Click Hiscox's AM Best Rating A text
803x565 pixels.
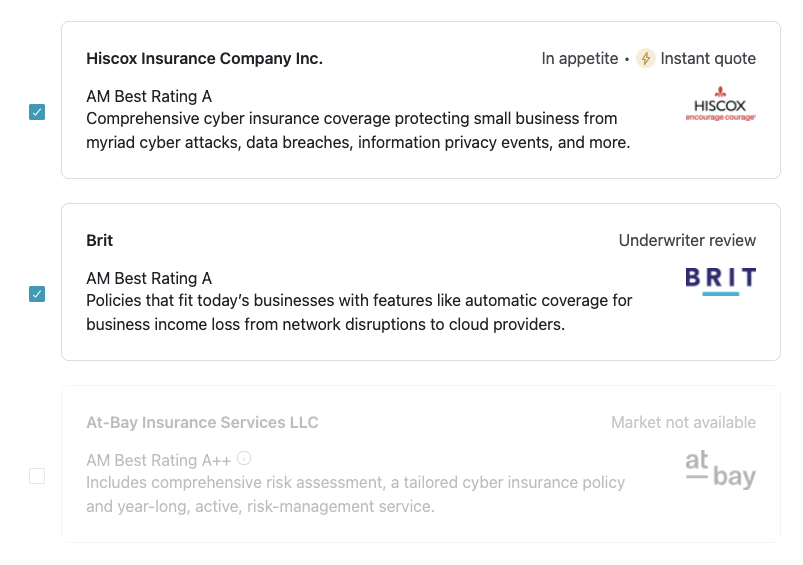point(149,96)
